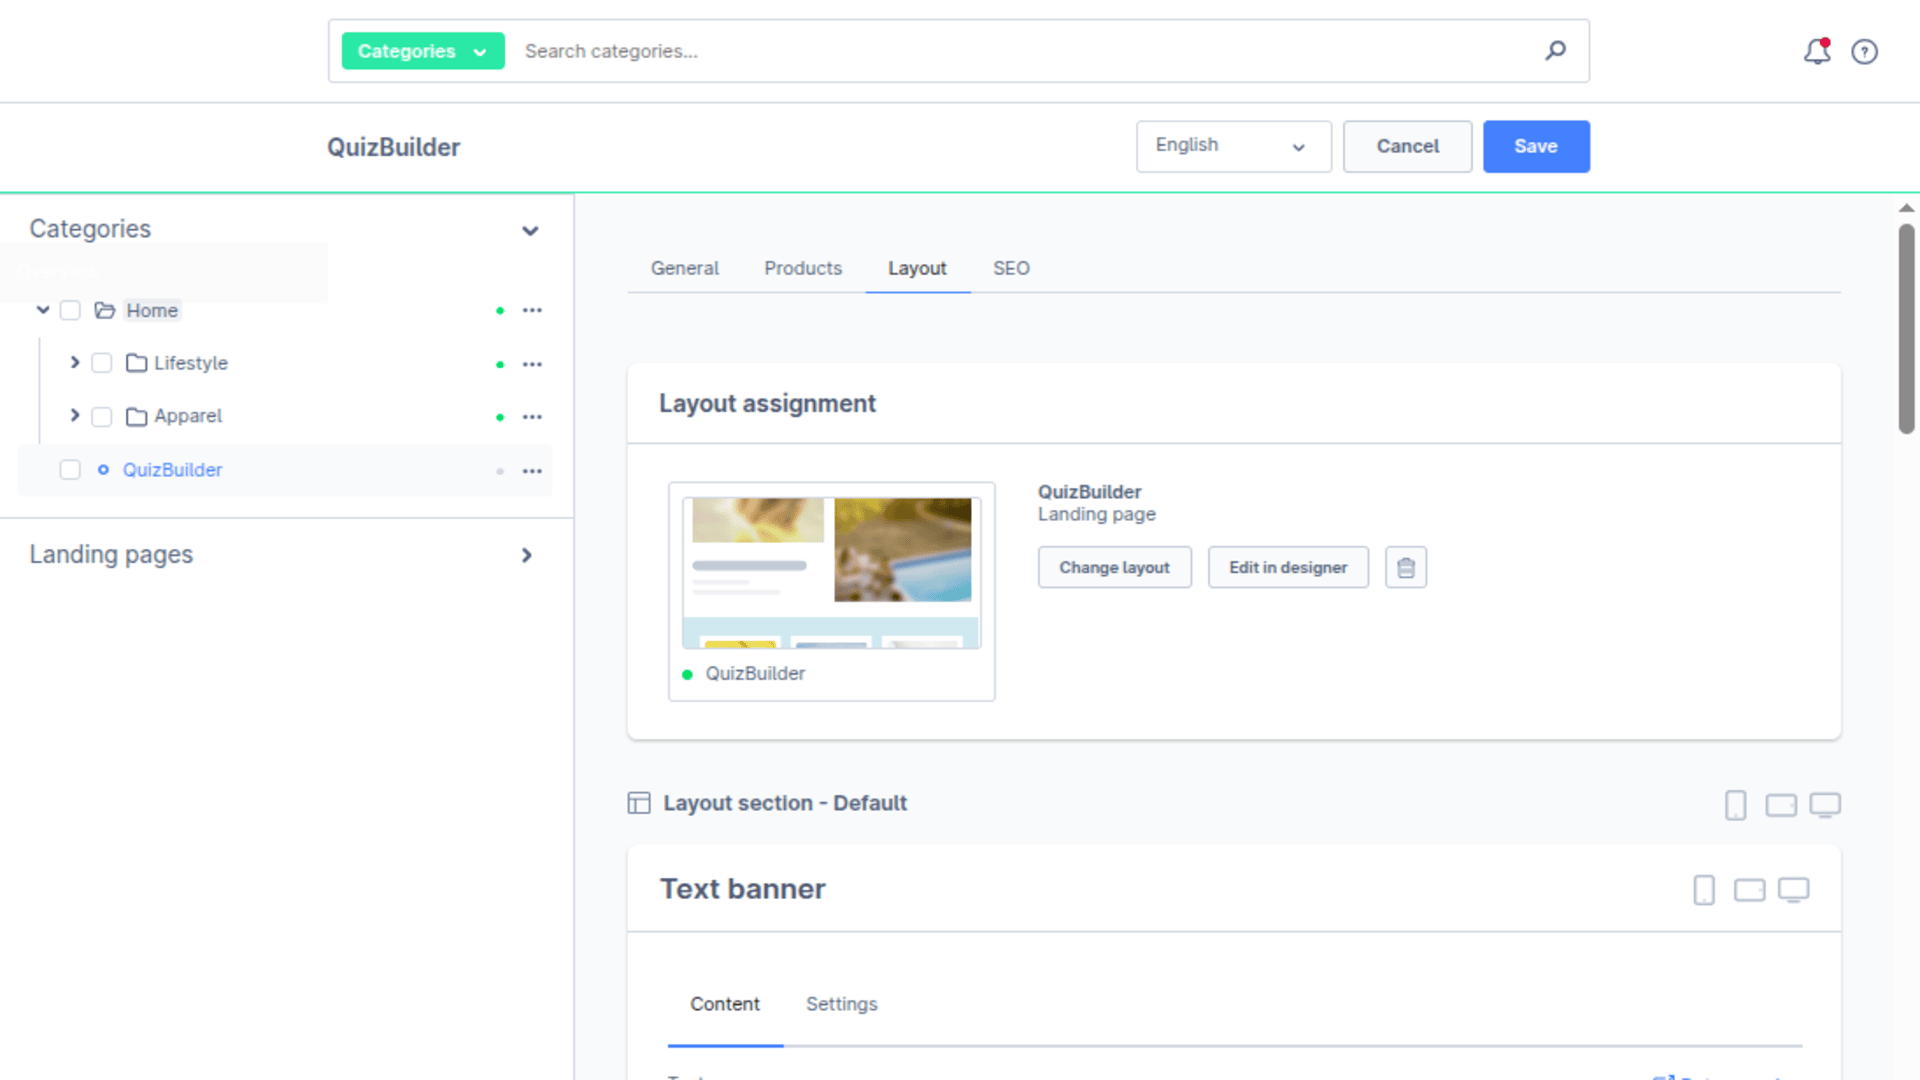Select mobile view icon in Text banner
1920x1080 pixels.
point(1704,890)
